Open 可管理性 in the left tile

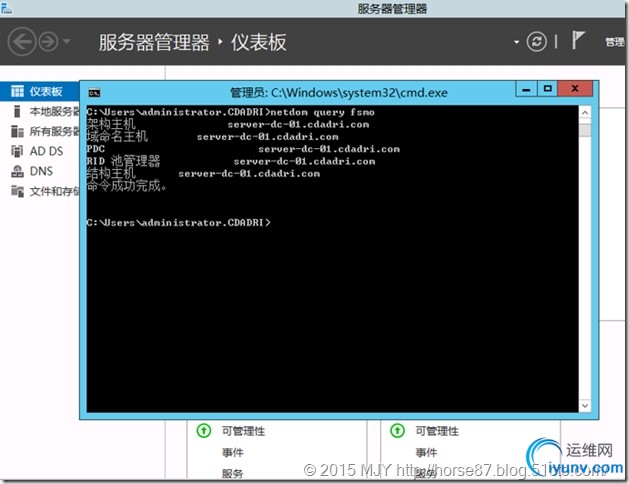[243, 431]
